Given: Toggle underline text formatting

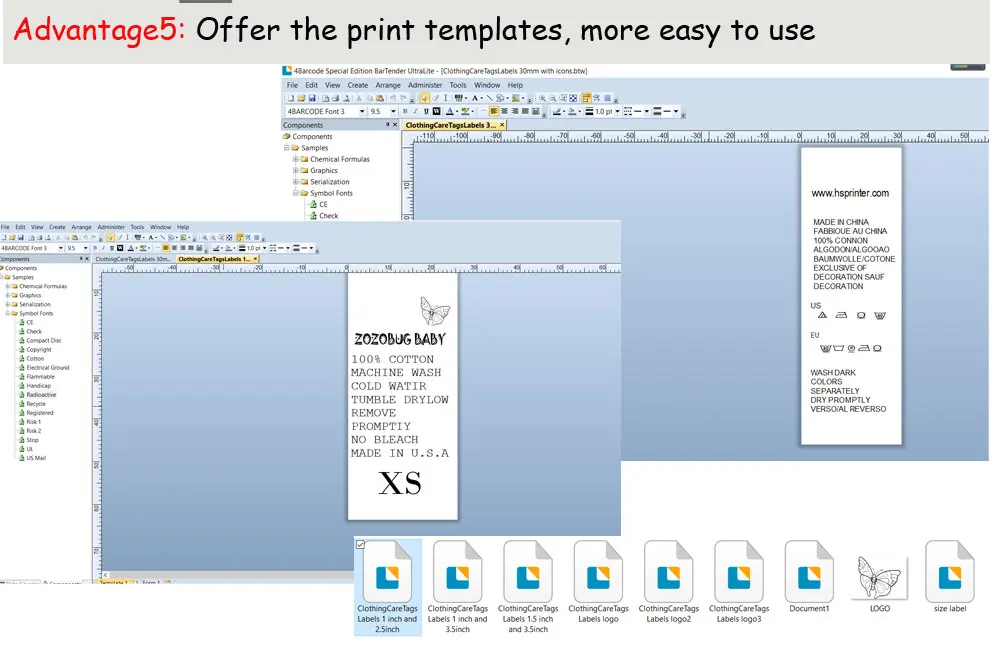Looking at the screenshot, I should (426, 111).
